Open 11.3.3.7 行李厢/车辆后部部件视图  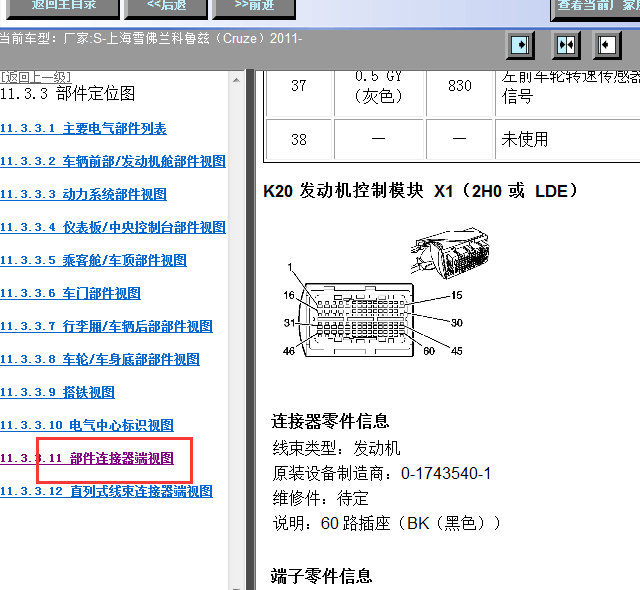click(x=106, y=326)
